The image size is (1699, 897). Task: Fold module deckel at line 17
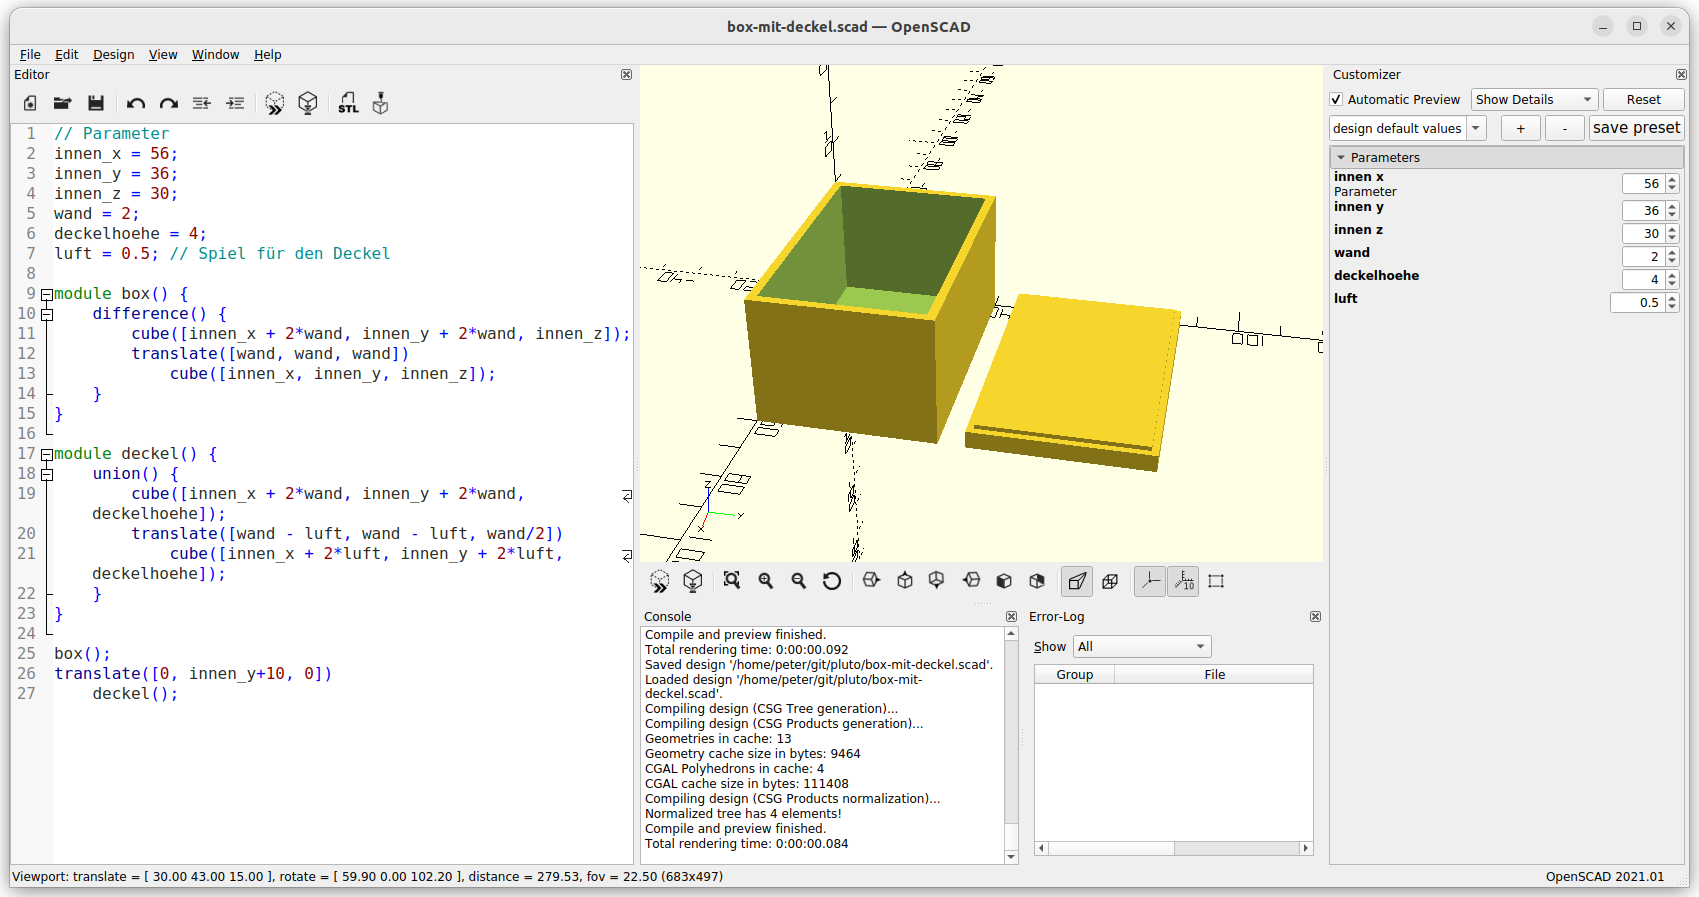(46, 454)
